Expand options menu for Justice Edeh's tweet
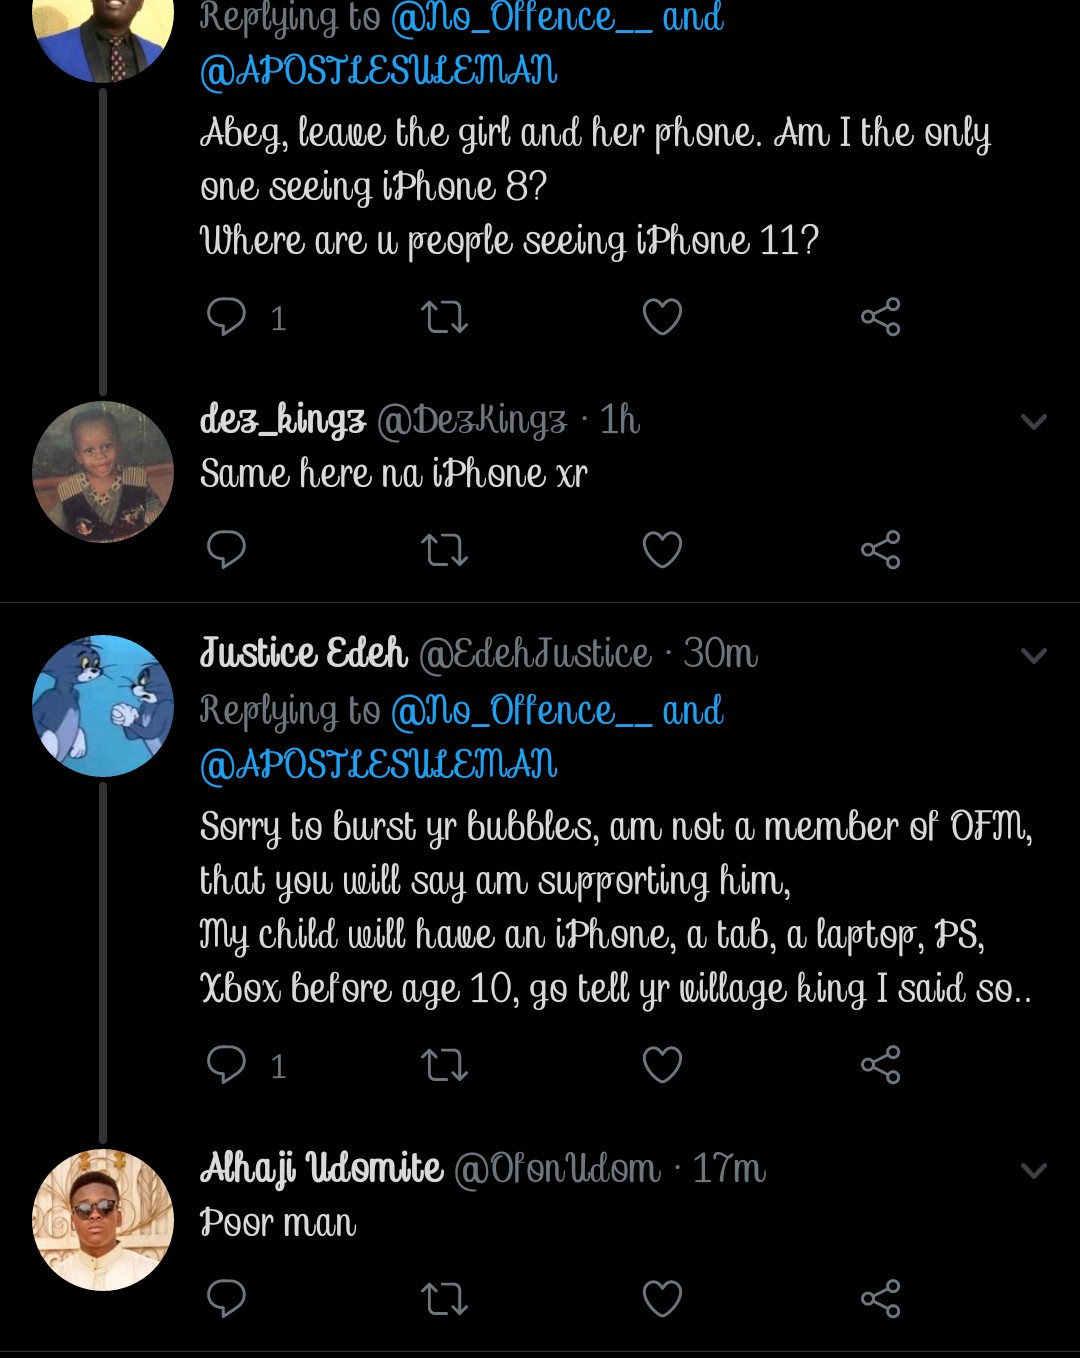 (1033, 656)
